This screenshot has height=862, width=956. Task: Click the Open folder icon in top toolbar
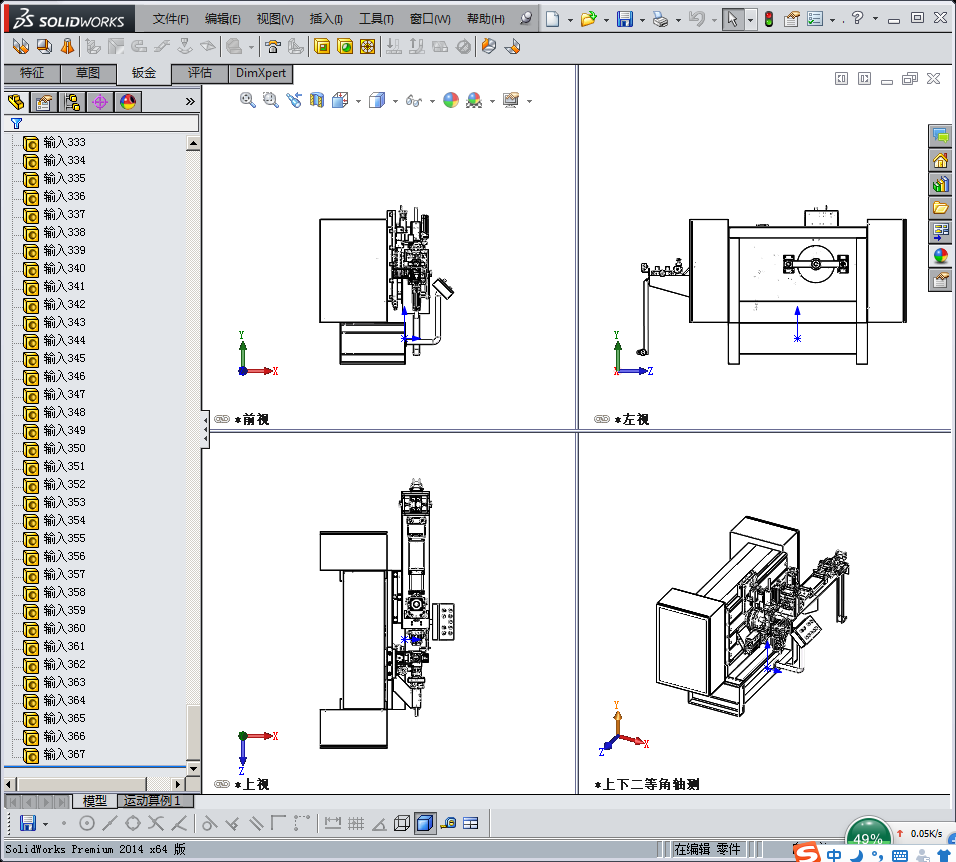point(588,19)
